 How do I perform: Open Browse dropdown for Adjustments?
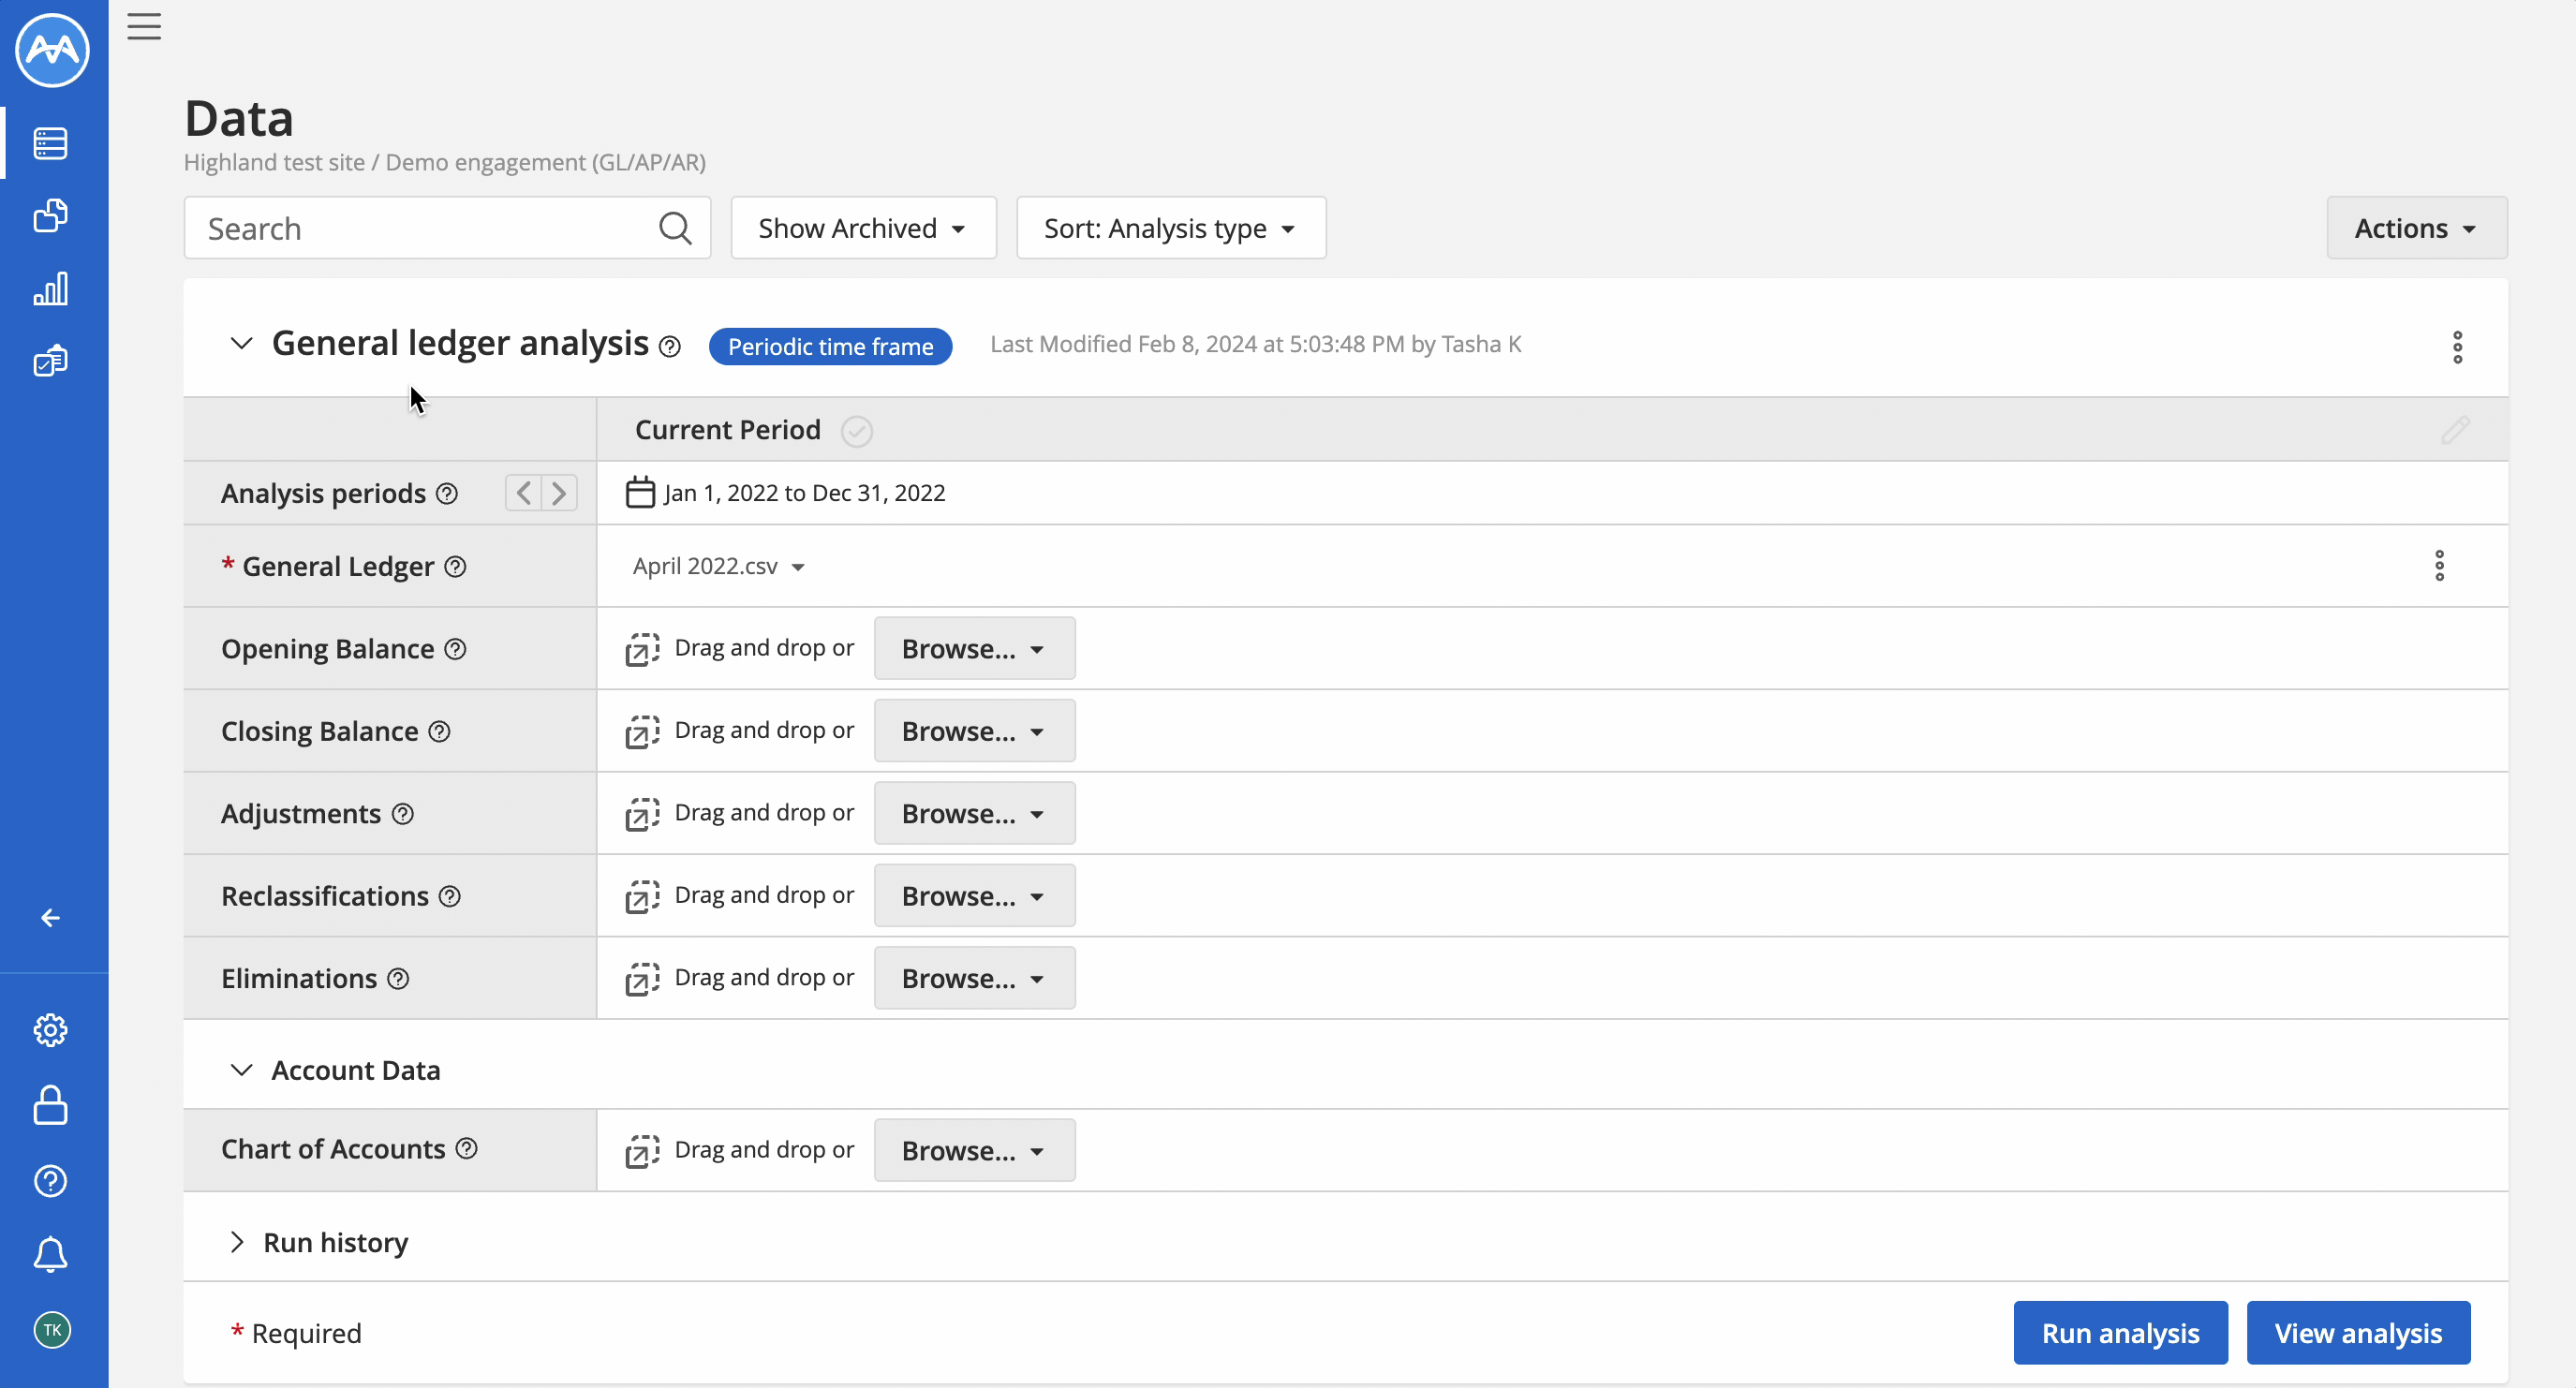coord(974,814)
